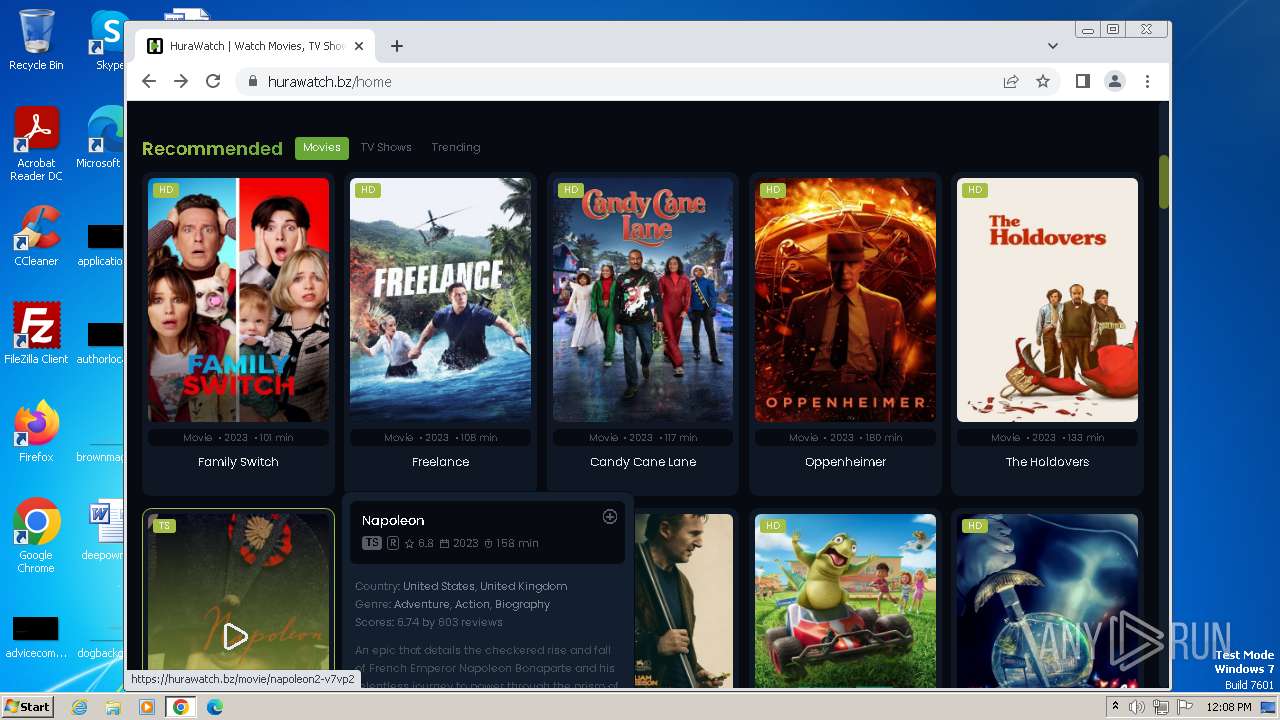1280x720 pixels.
Task: Click the 12:08 PM taskbar clock
Action: click(1230, 707)
